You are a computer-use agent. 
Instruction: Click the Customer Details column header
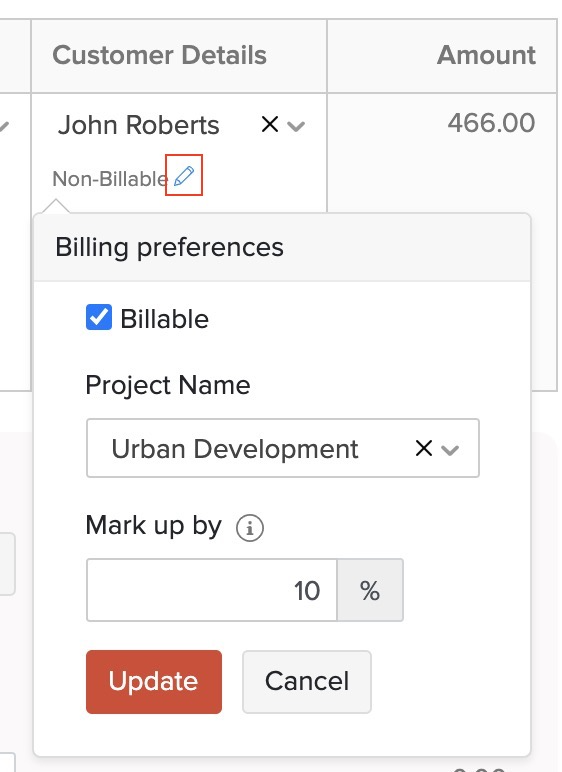click(160, 55)
